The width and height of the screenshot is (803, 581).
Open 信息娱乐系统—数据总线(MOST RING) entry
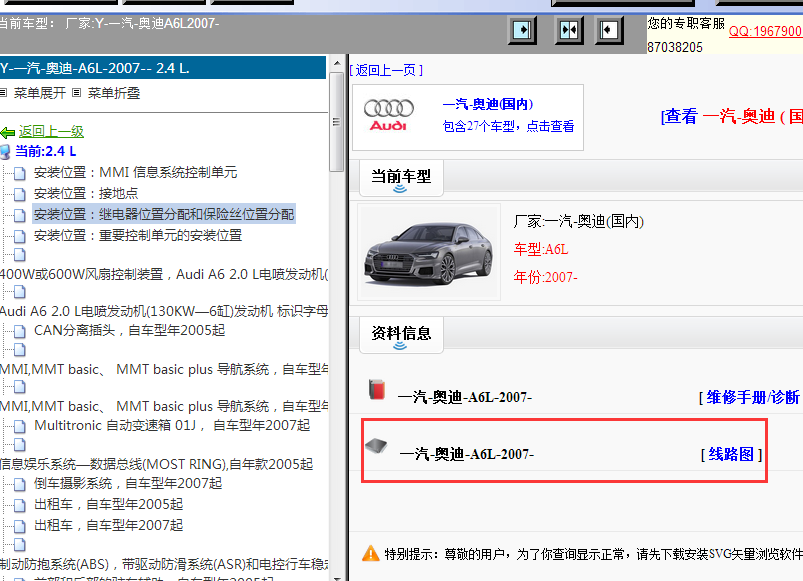click(156, 465)
